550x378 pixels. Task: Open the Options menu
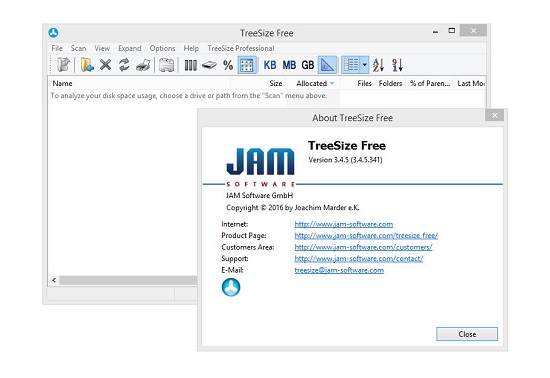(162, 48)
